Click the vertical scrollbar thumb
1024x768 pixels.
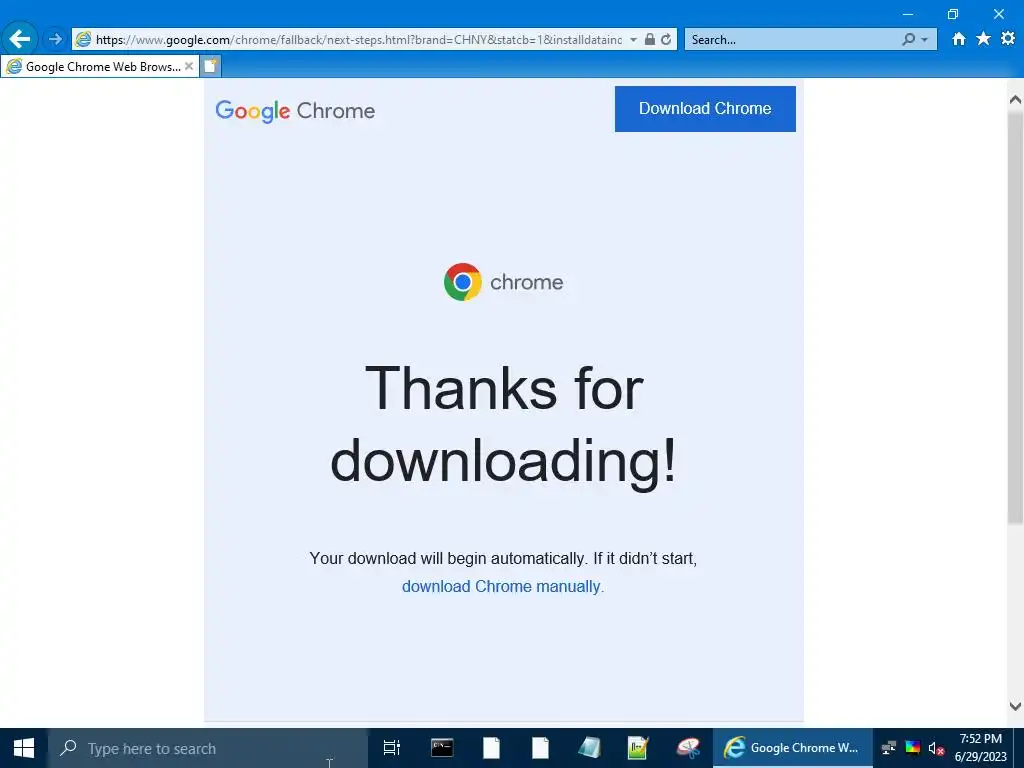[x=1015, y=317]
